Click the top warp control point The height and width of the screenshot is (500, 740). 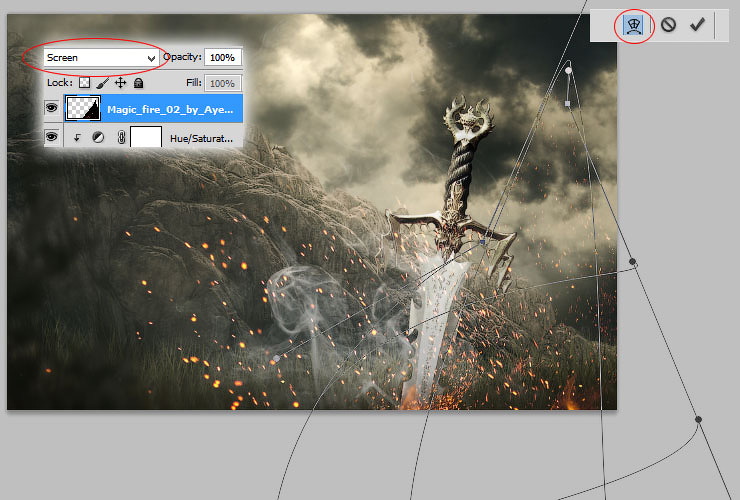pos(569,70)
